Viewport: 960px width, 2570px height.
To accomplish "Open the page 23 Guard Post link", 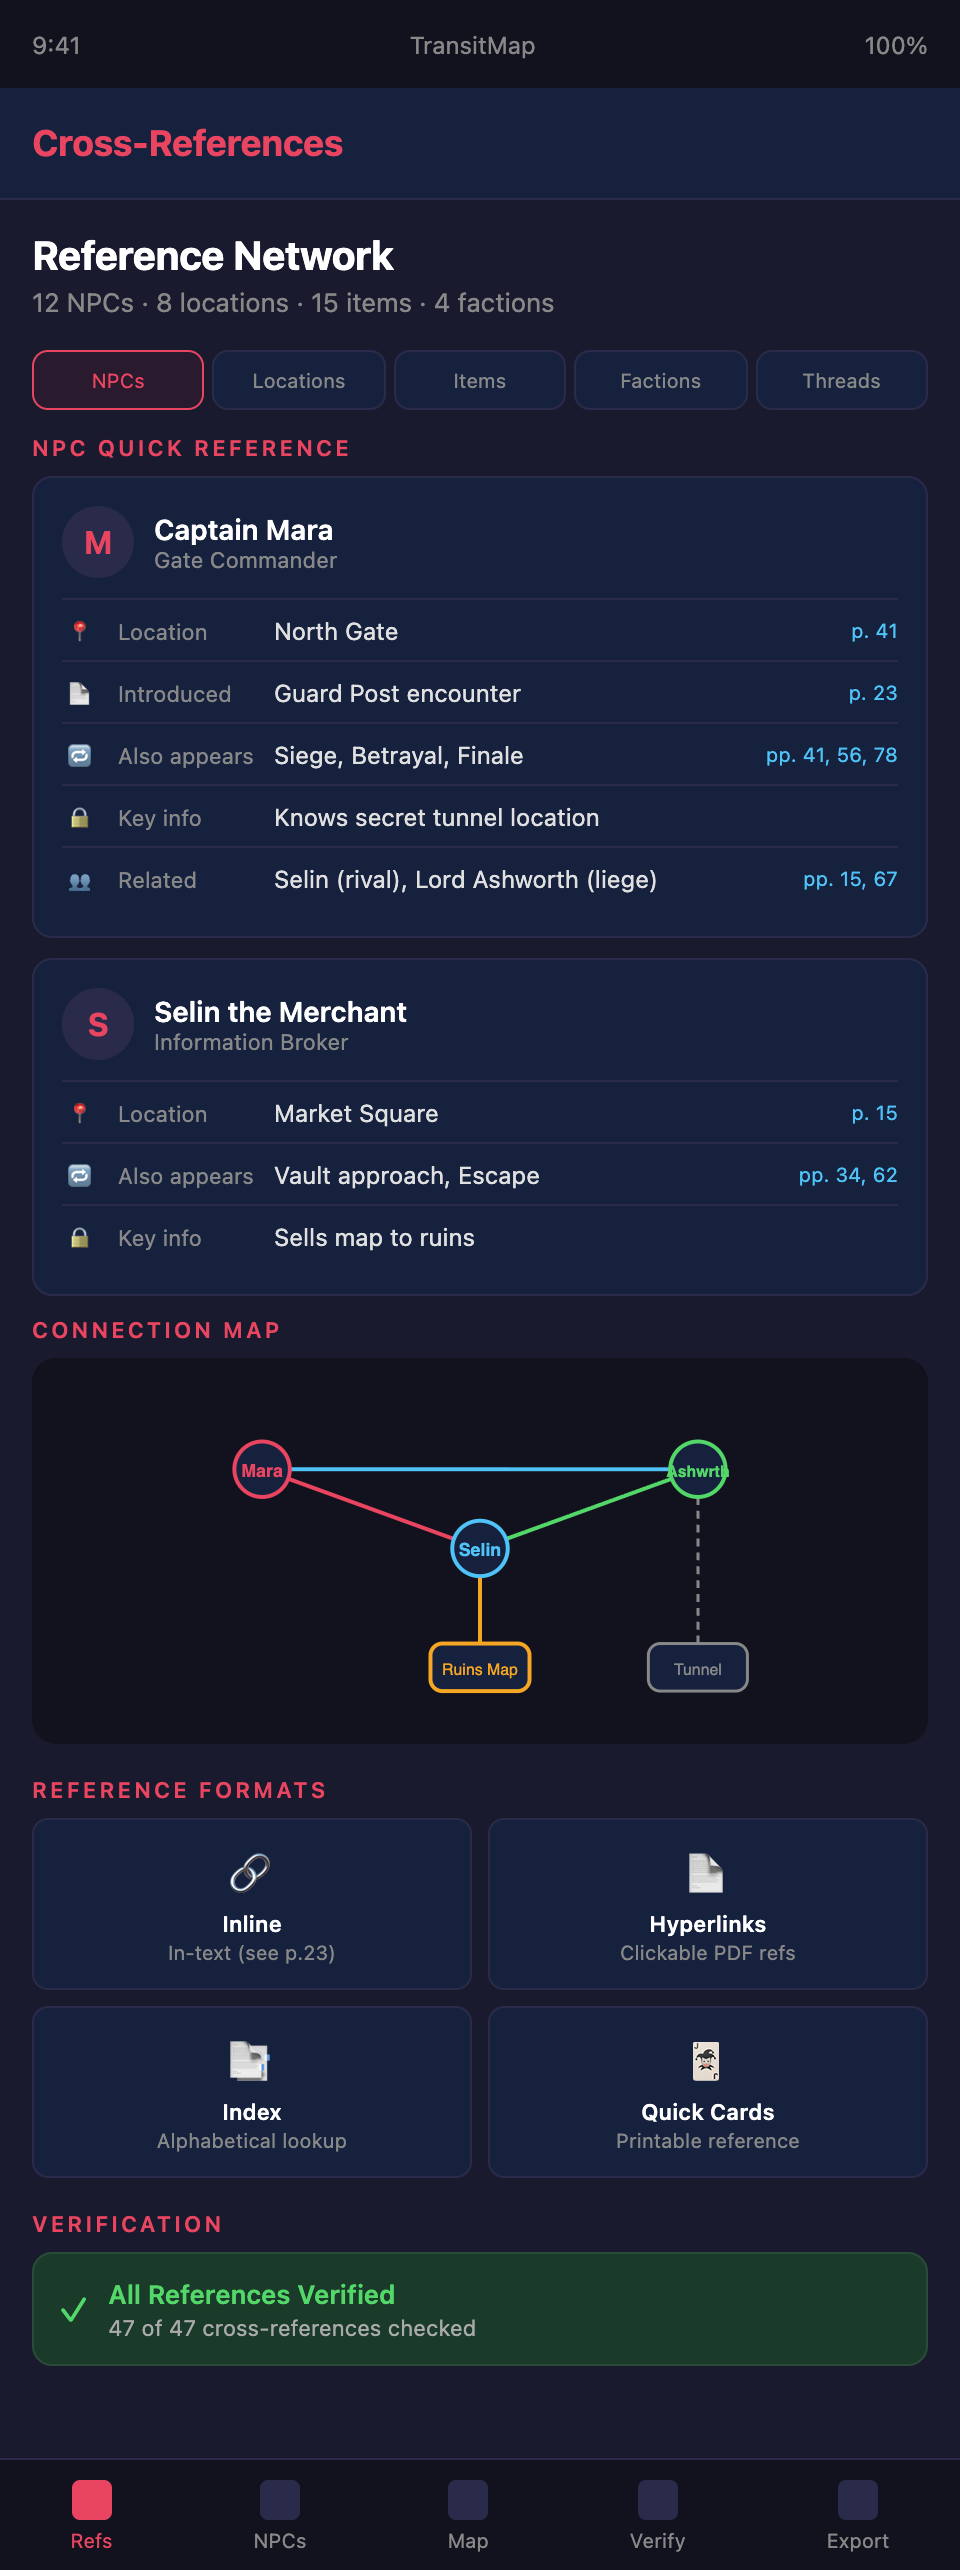I will coord(872,693).
